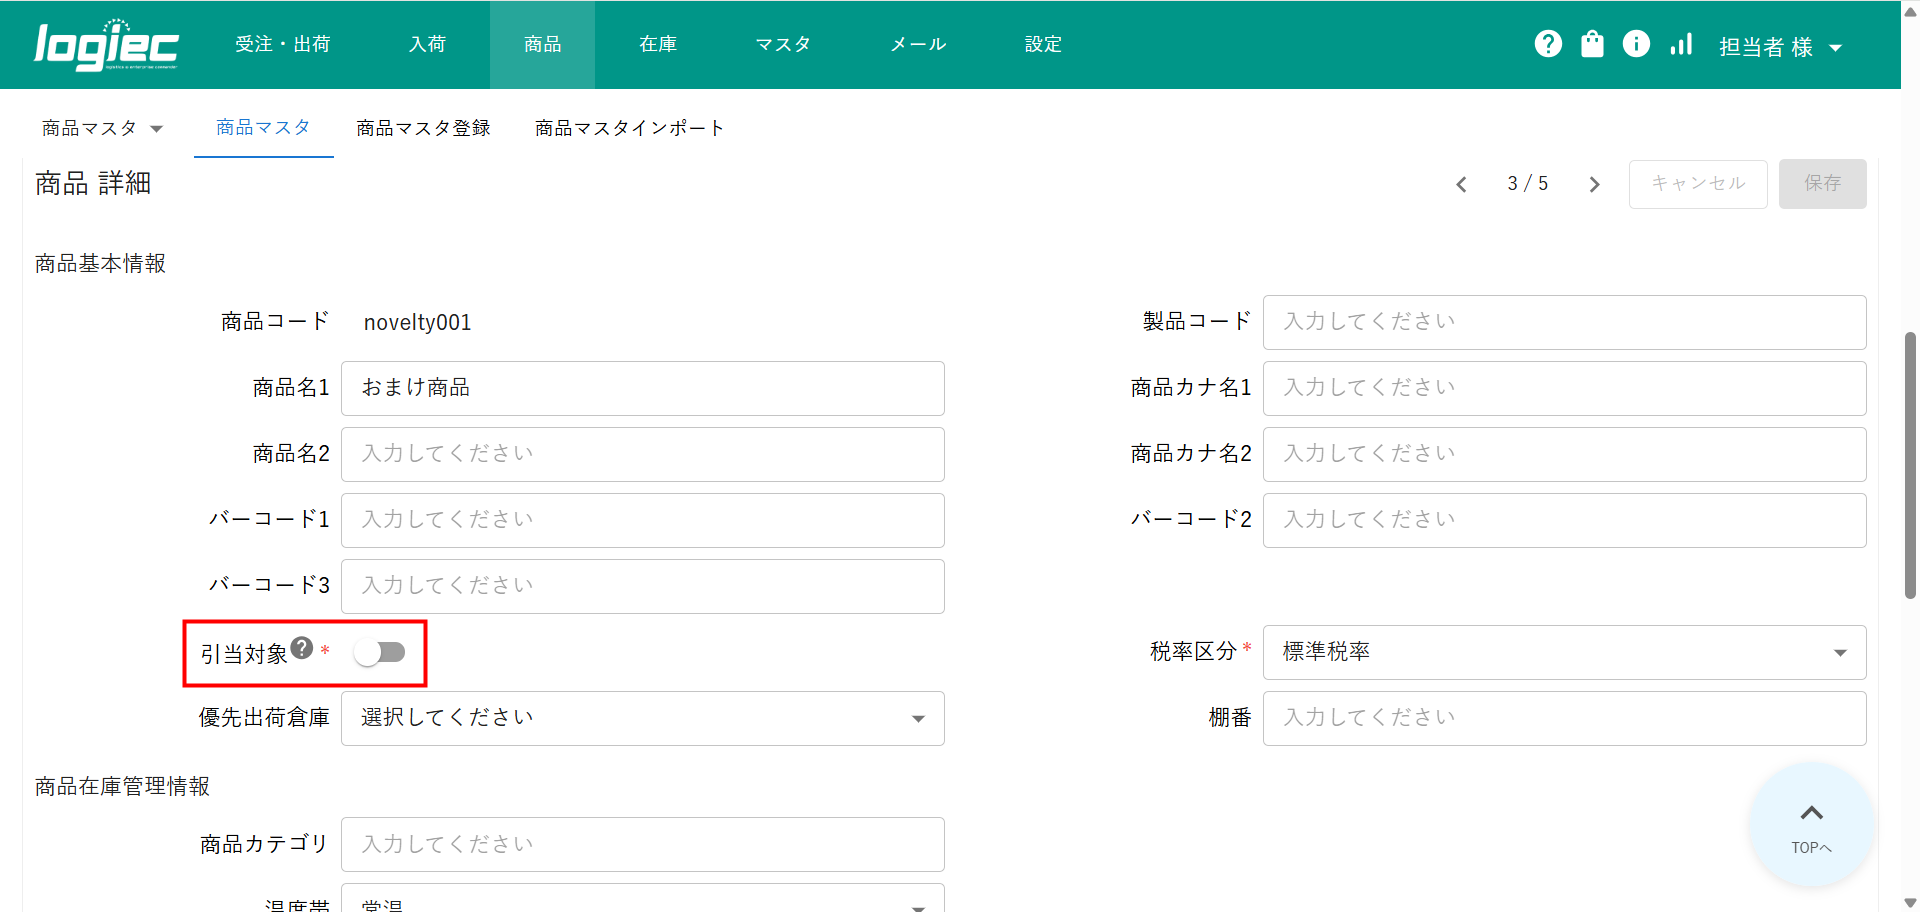
Task: Go to next product with right chevron
Action: [1594, 184]
